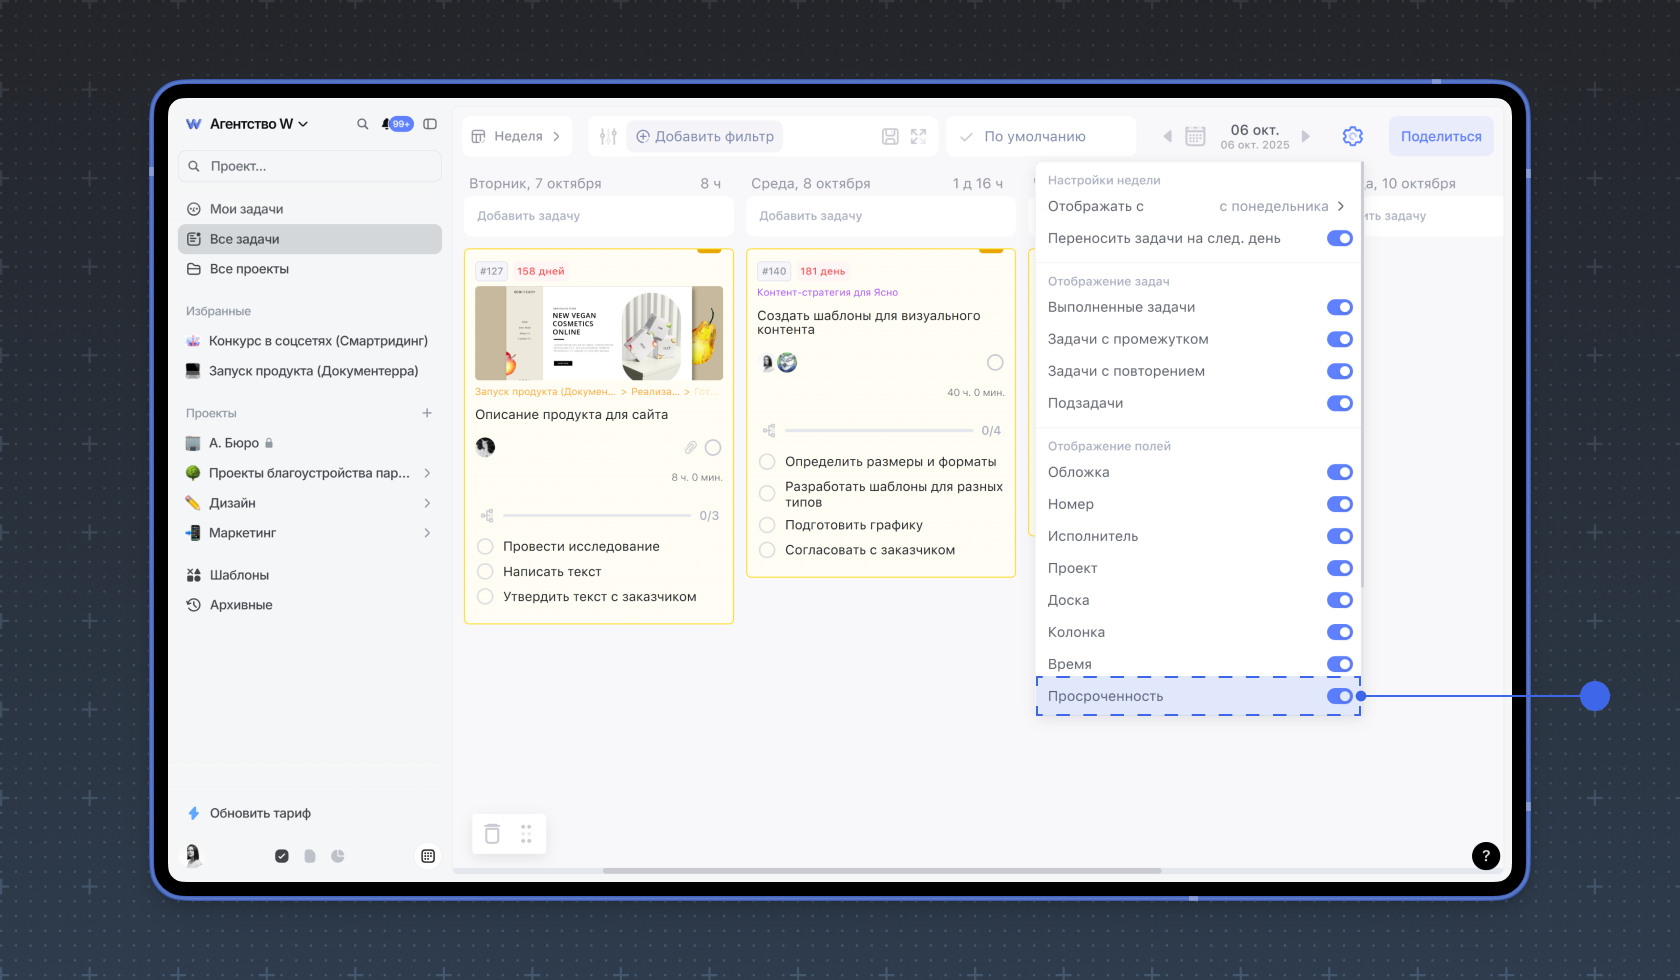Toggle Переносить задачи на след. день

tap(1339, 238)
